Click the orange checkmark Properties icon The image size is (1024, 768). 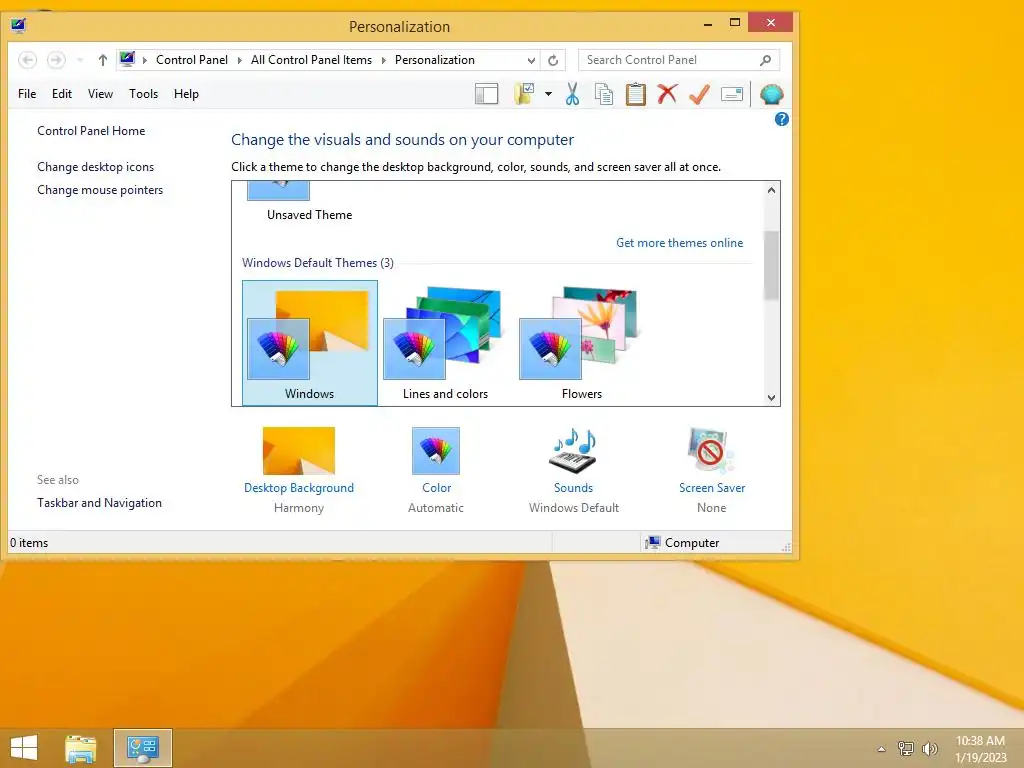(699, 94)
